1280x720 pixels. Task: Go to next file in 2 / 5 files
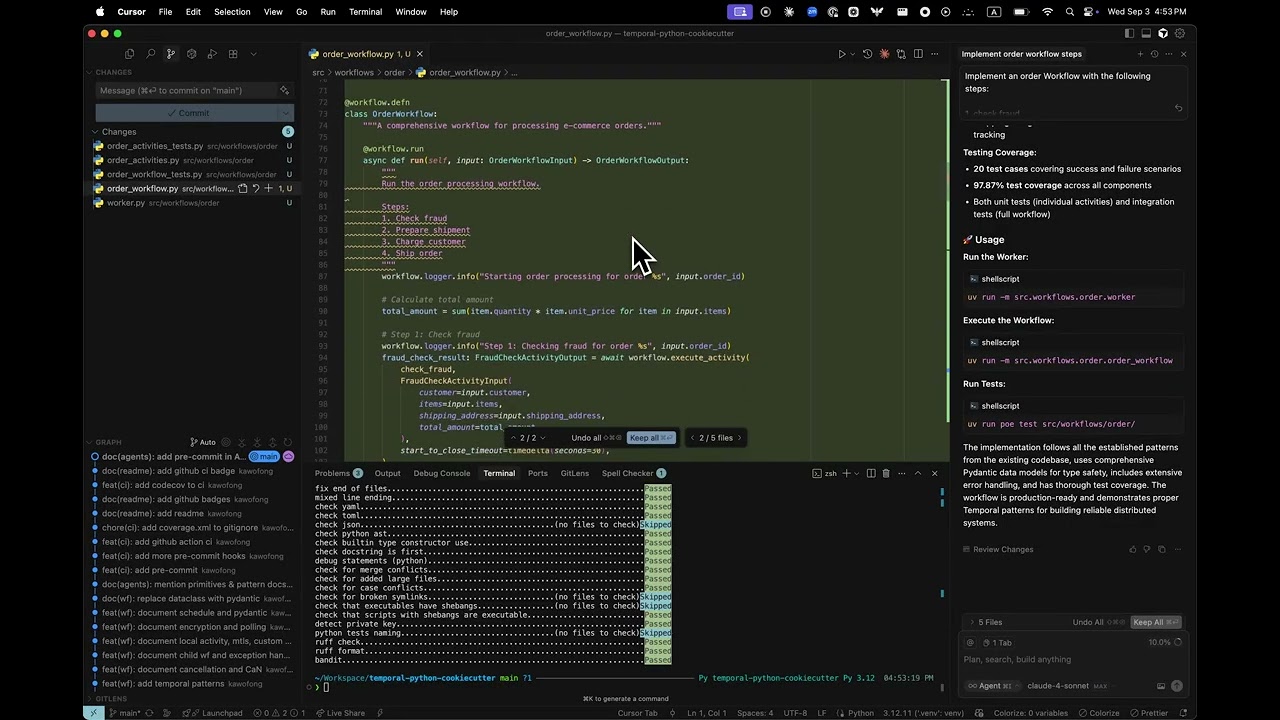[x=739, y=437]
